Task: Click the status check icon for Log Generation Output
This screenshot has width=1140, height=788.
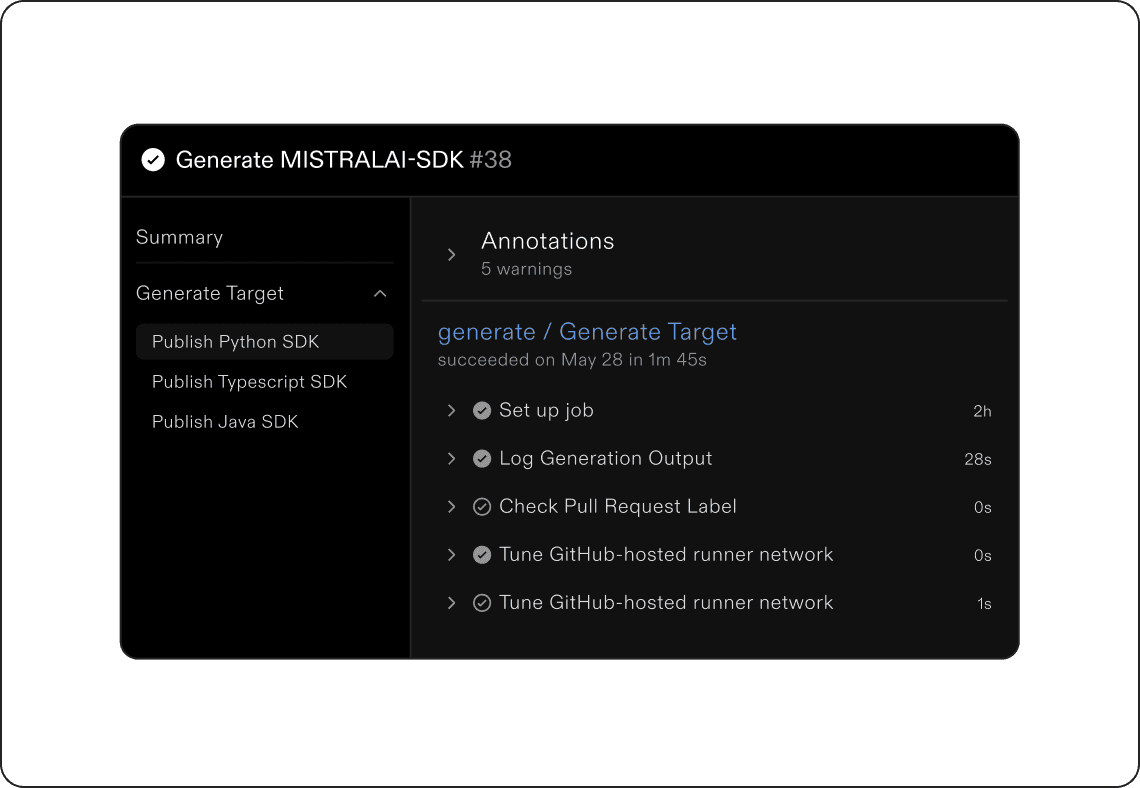Action: [482, 459]
